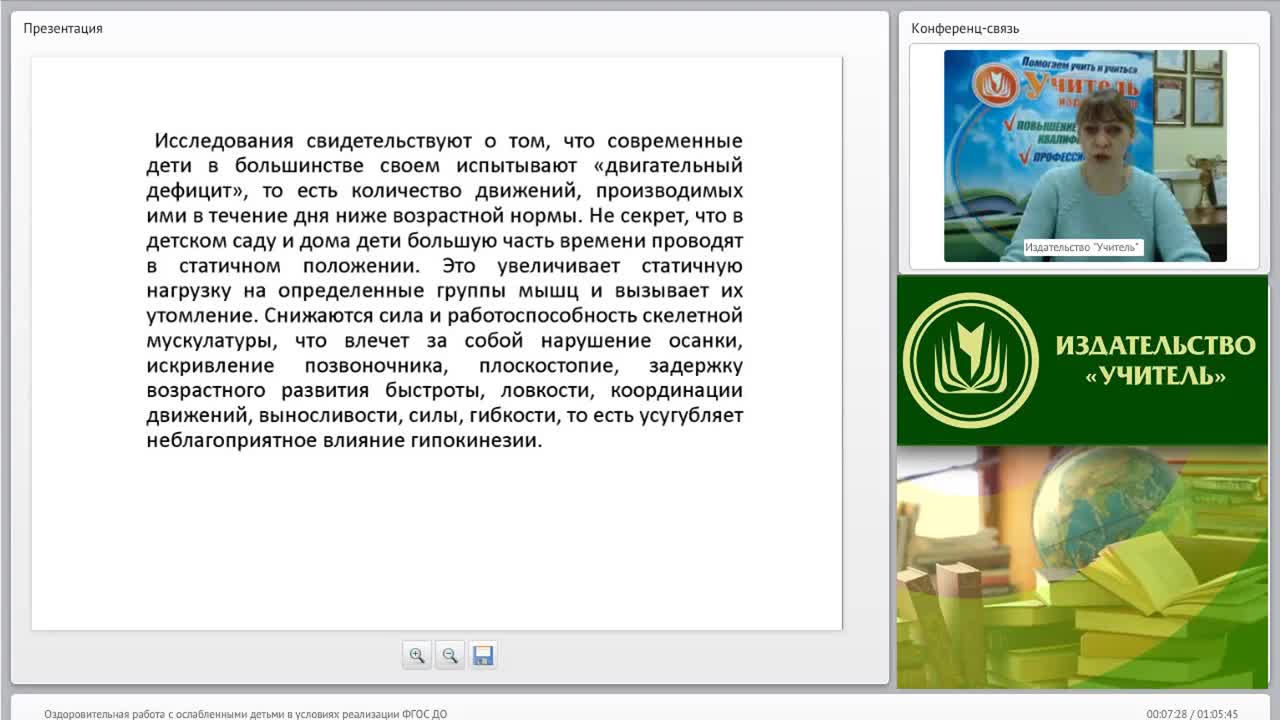The image size is (1280, 720).
Task: Click the elapsed time 00:07:28 / 01:05:45
Action: [x=1192, y=714]
